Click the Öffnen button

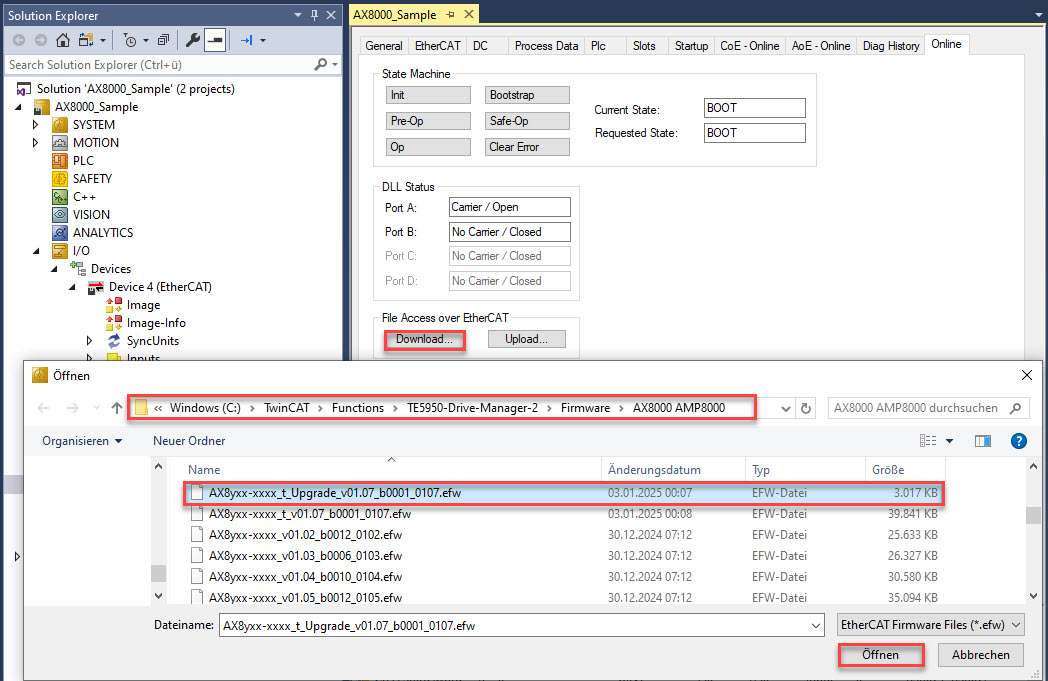coord(880,655)
